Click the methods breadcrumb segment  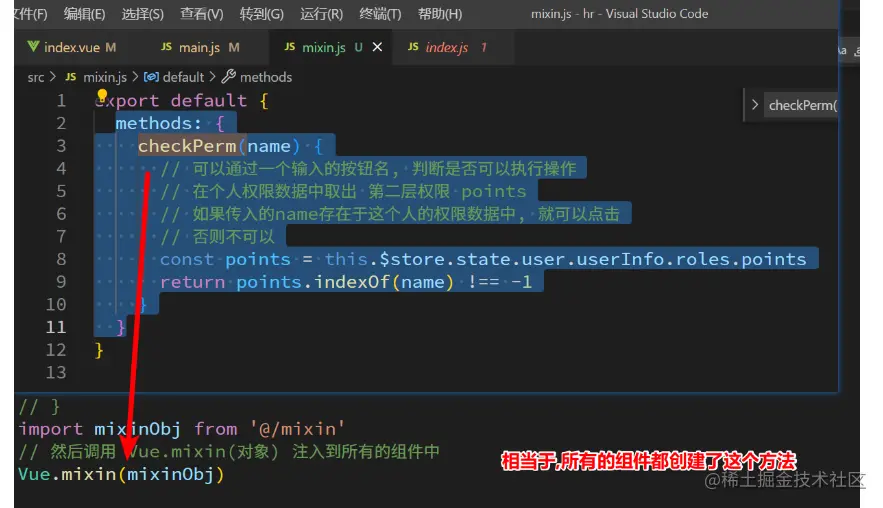[x=266, y=77]
